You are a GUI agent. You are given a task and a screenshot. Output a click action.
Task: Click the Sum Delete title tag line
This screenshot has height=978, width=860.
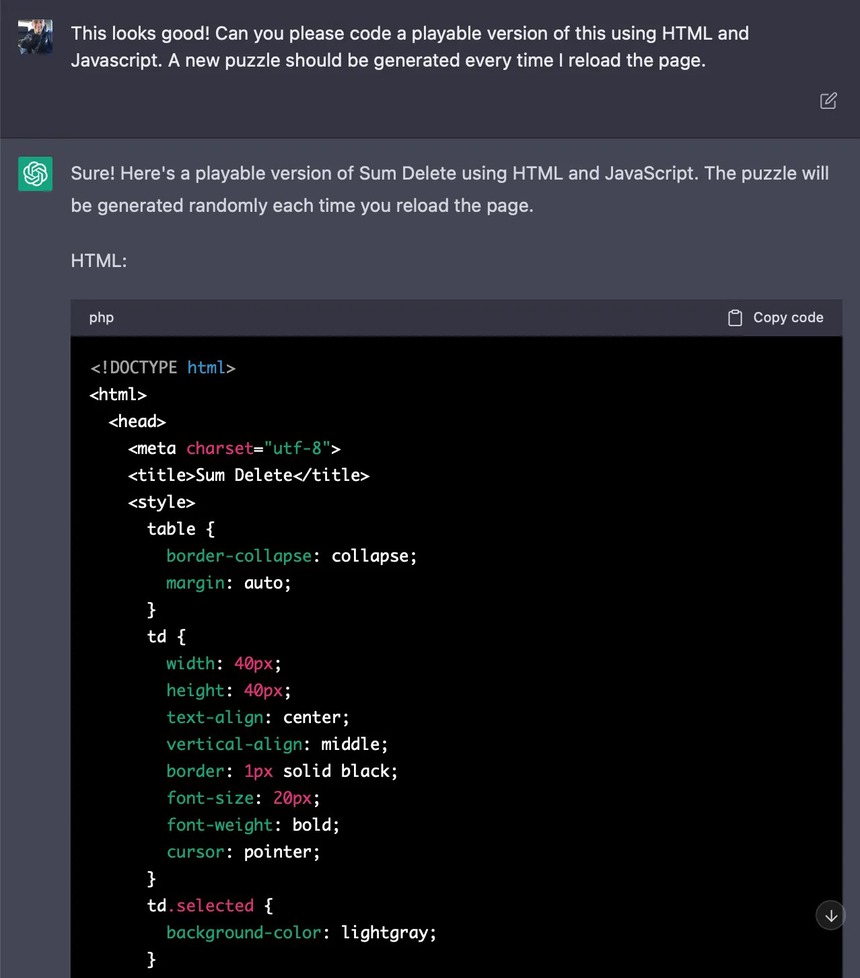pos(248,475)
